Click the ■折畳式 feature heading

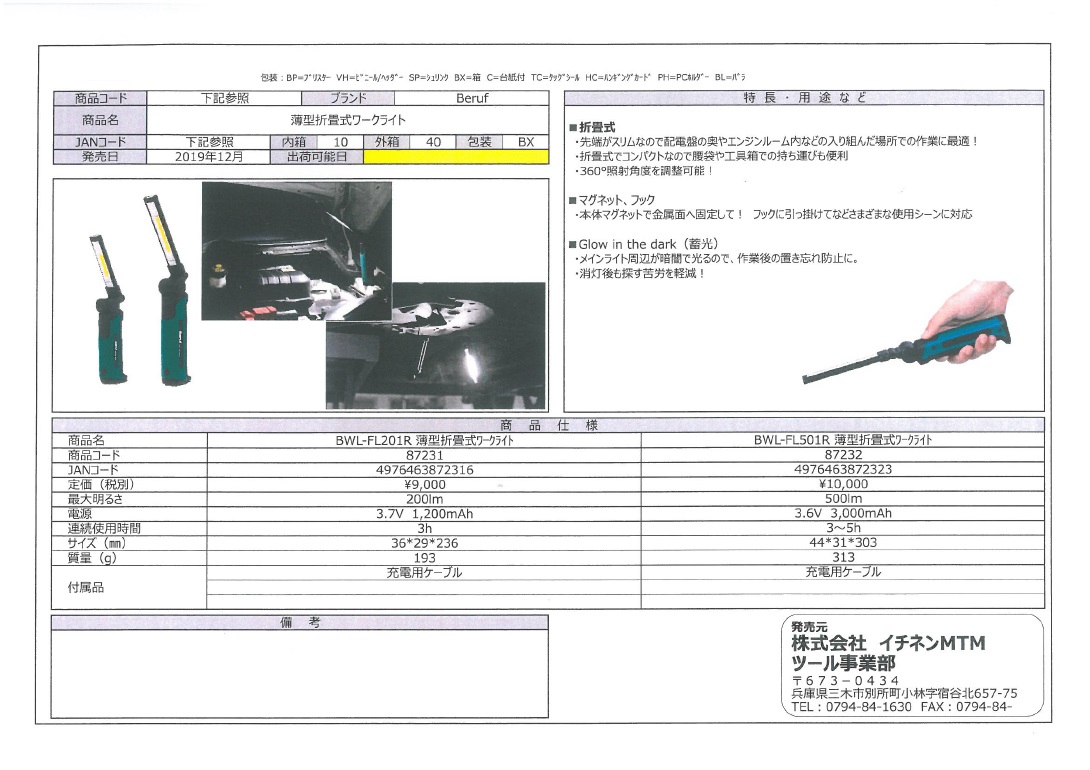[x=592, y=127]
